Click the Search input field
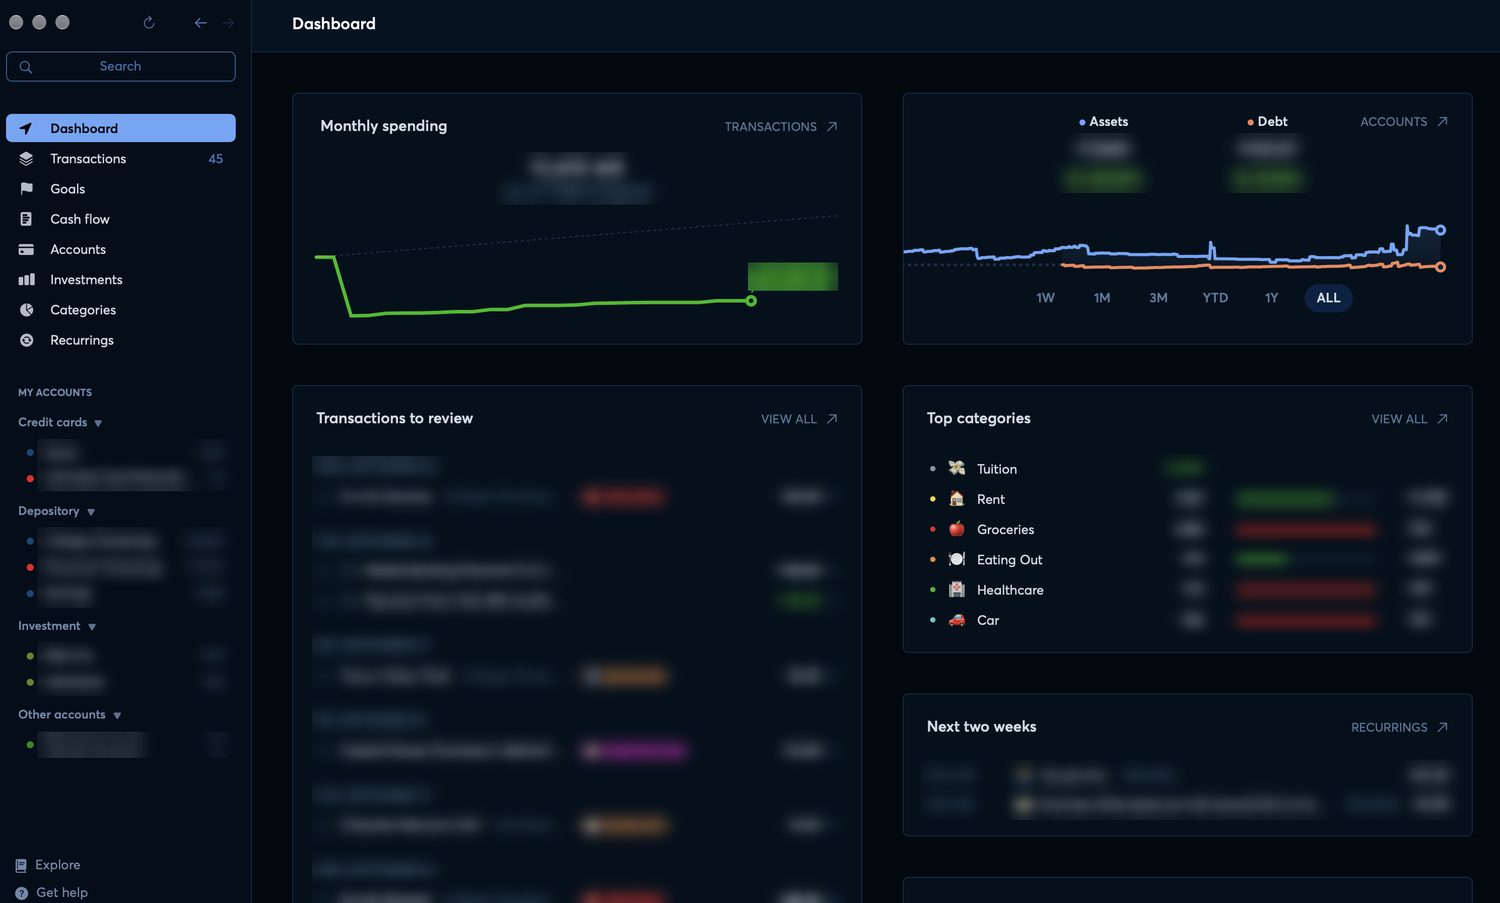This screenshot has width=1500, height=903. tap(121, 66)
